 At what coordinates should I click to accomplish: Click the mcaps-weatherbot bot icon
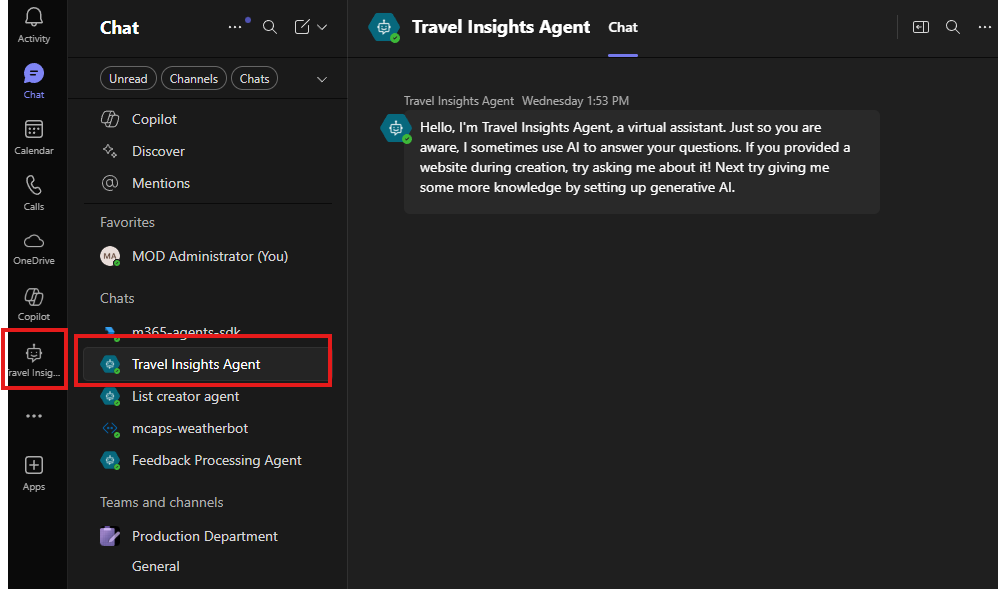click(110, 429)
